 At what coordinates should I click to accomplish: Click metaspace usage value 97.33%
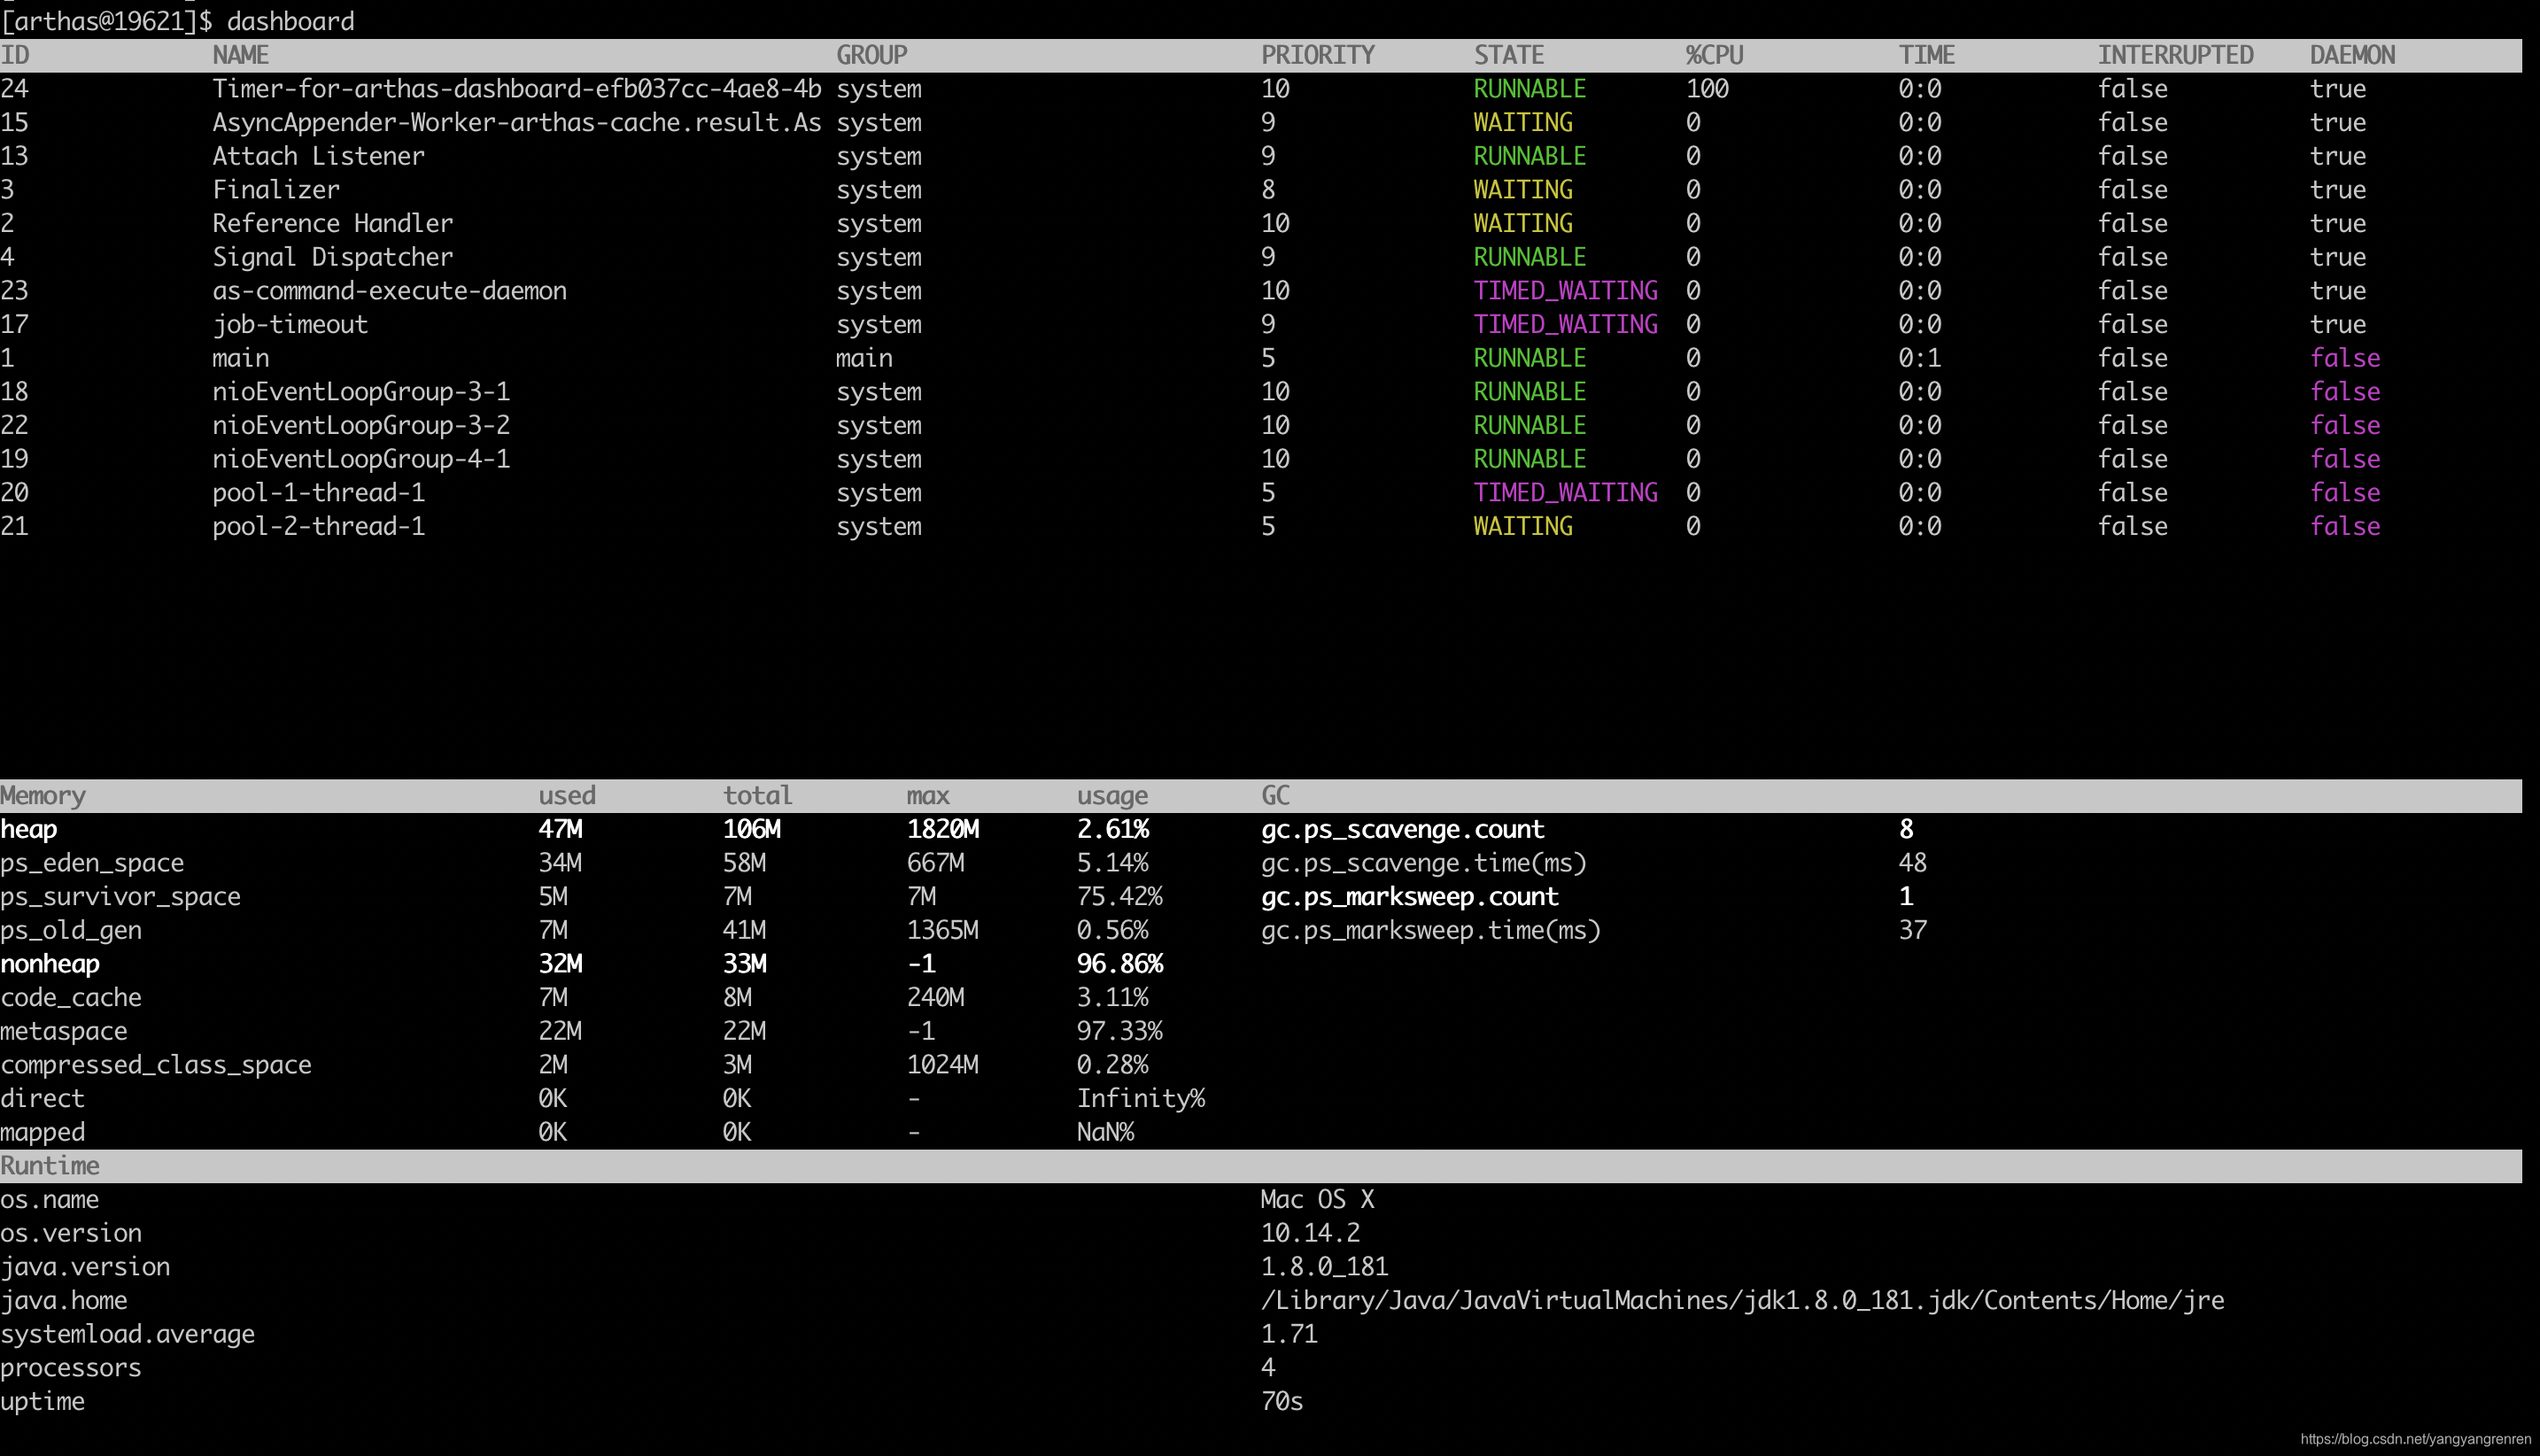coord(1119,1031)
